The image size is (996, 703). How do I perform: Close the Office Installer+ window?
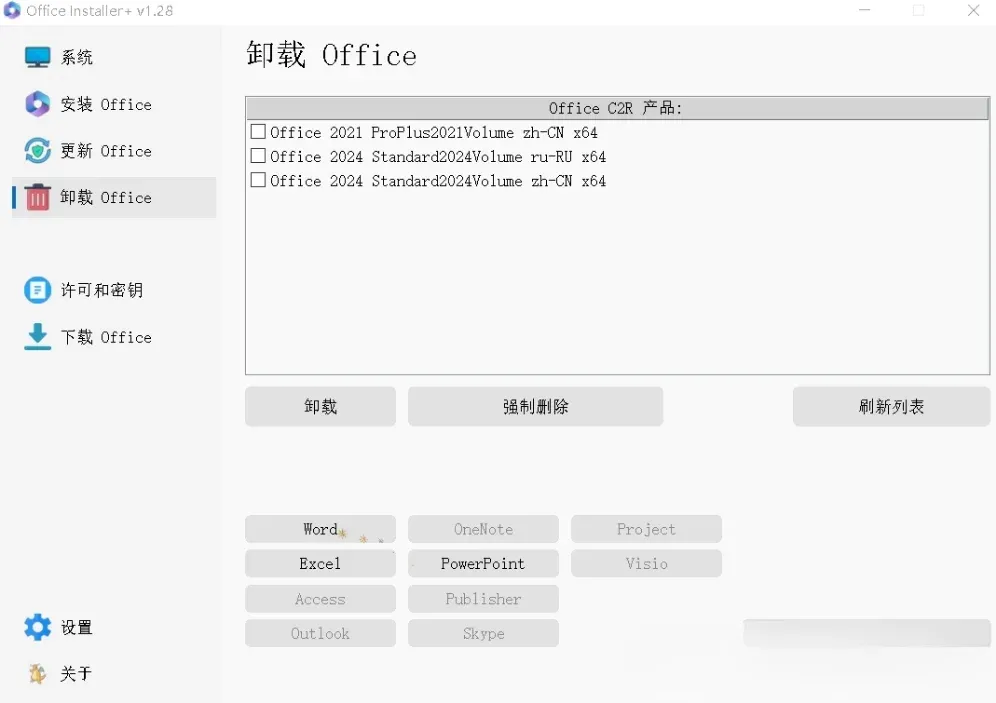click(x=973, y=10)
